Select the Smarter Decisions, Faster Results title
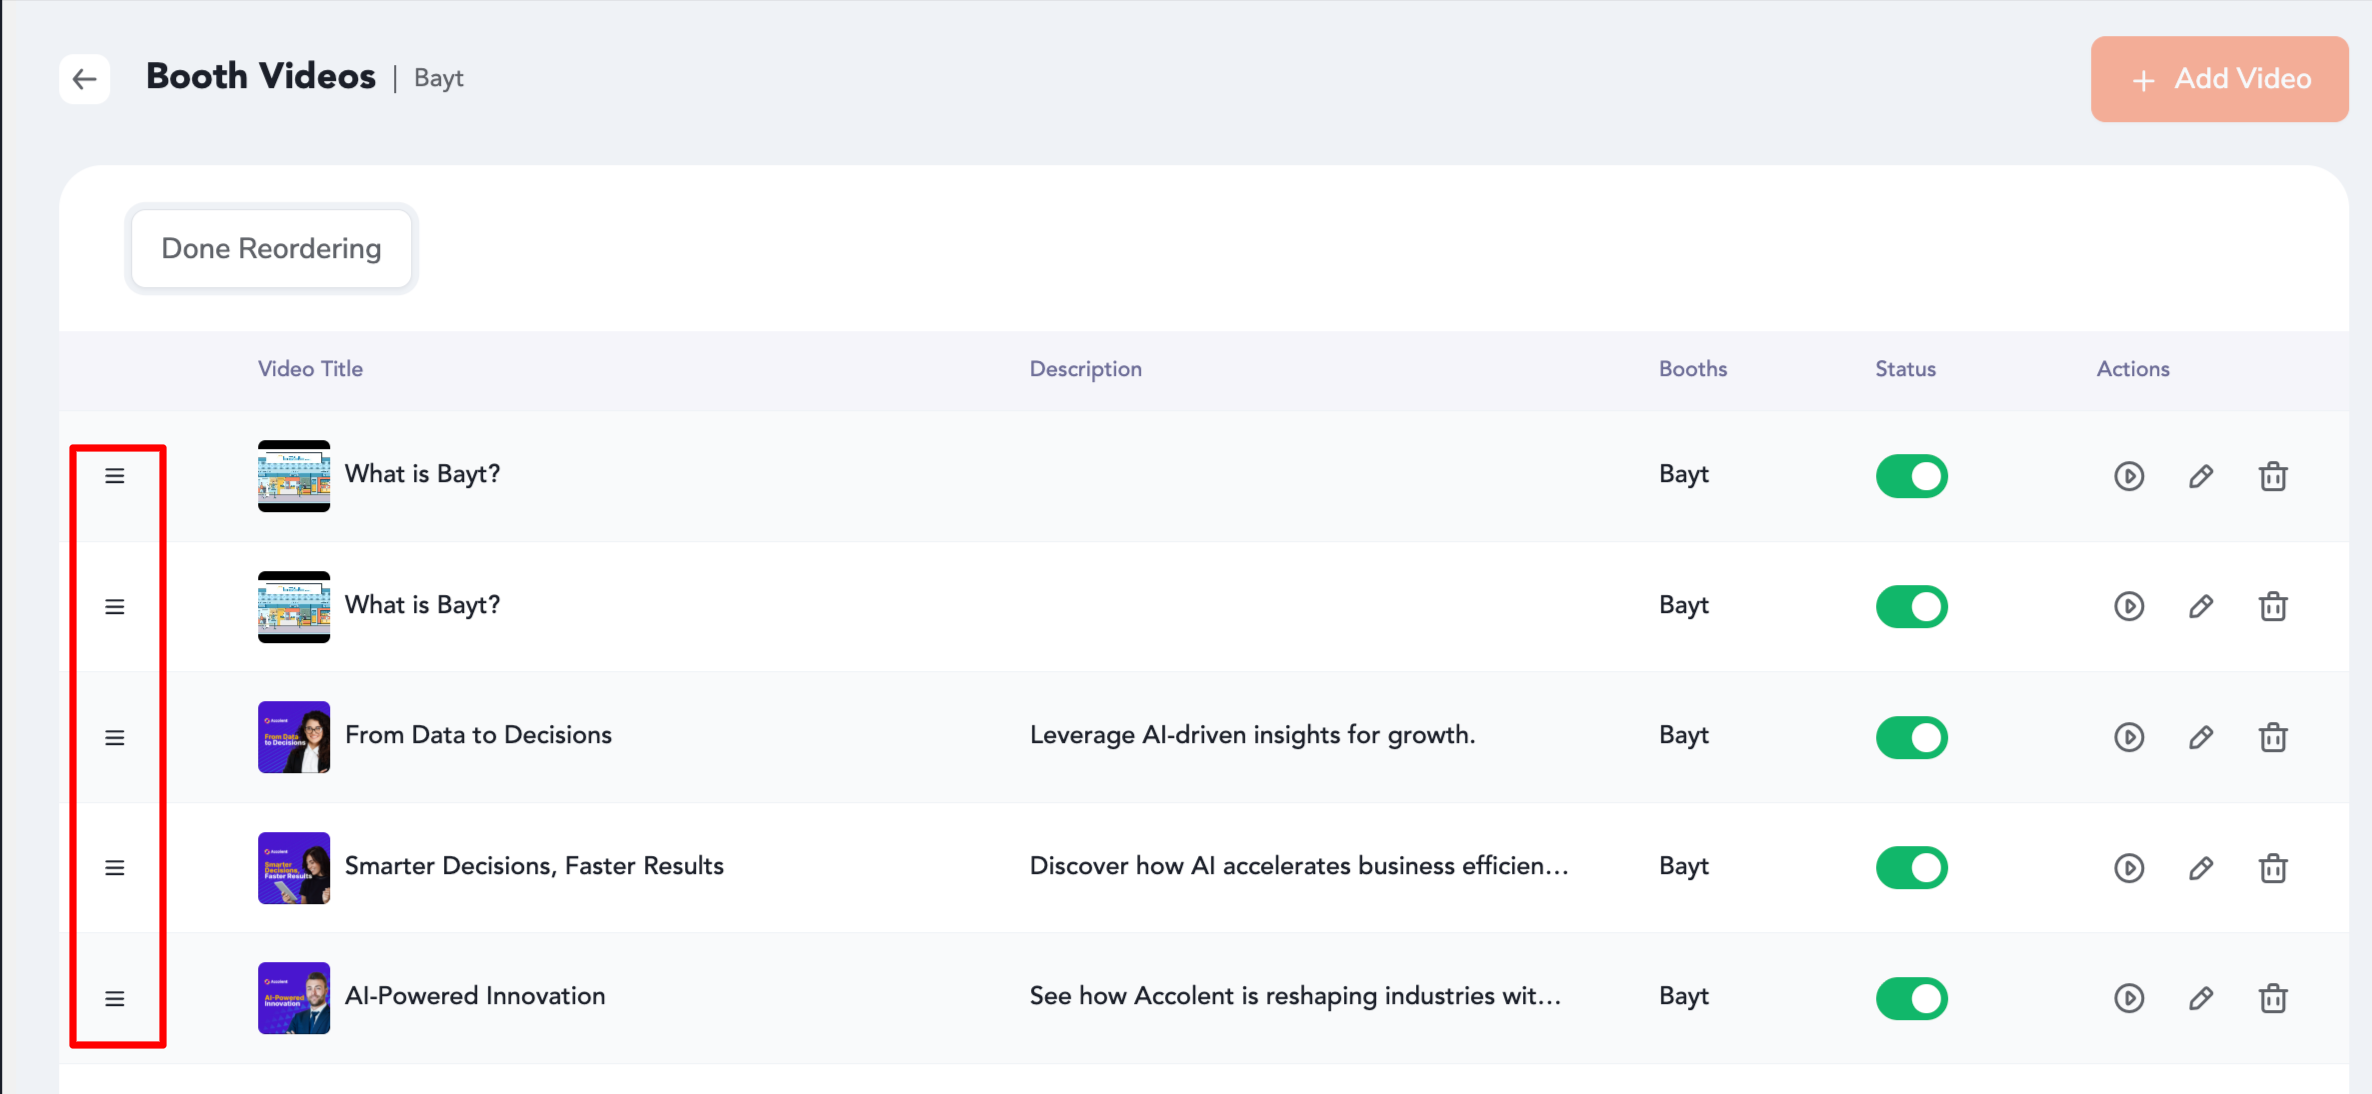 click(534, 866)
